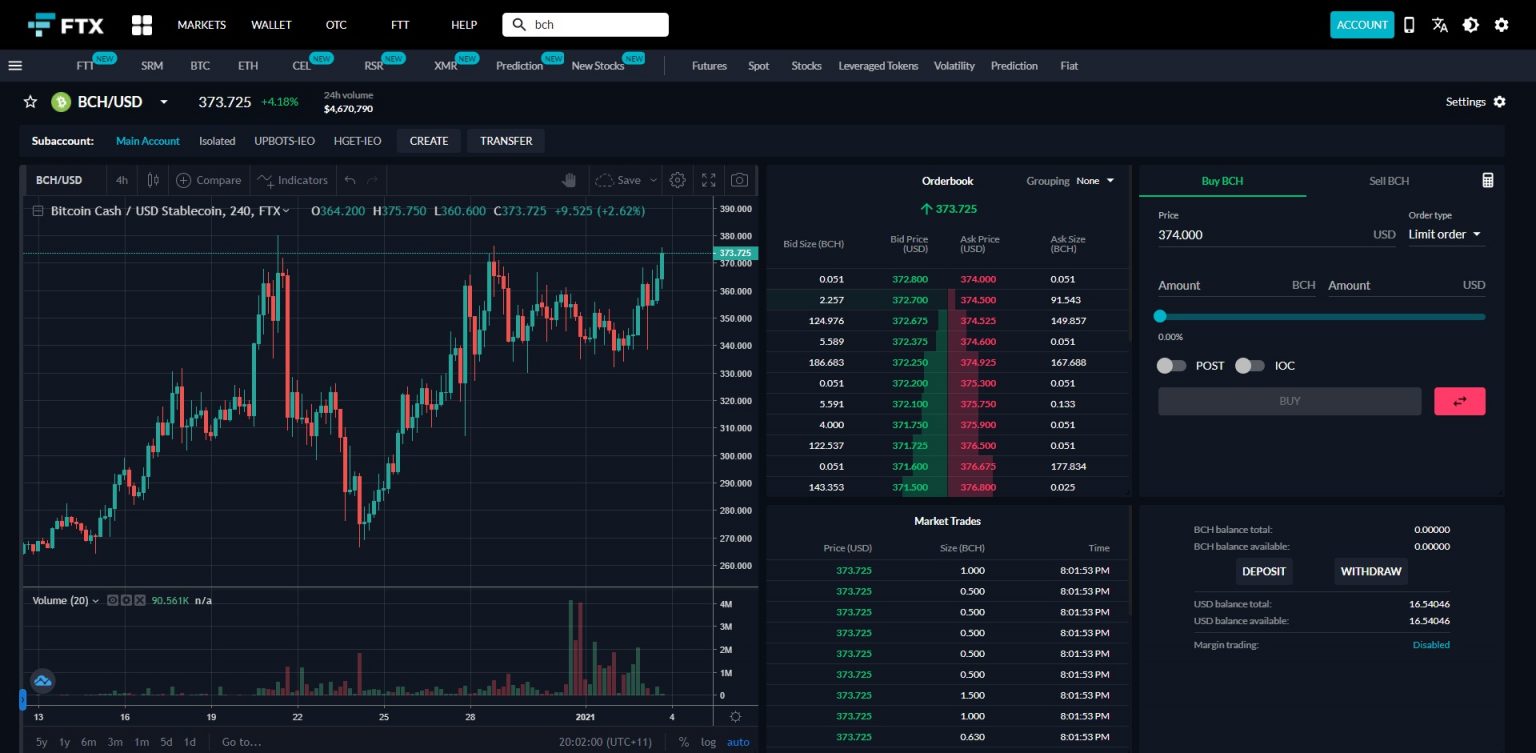1536x753 pixels.
Task: Favorite BCH/USD using the star icon
Action: tap(30, 101)
